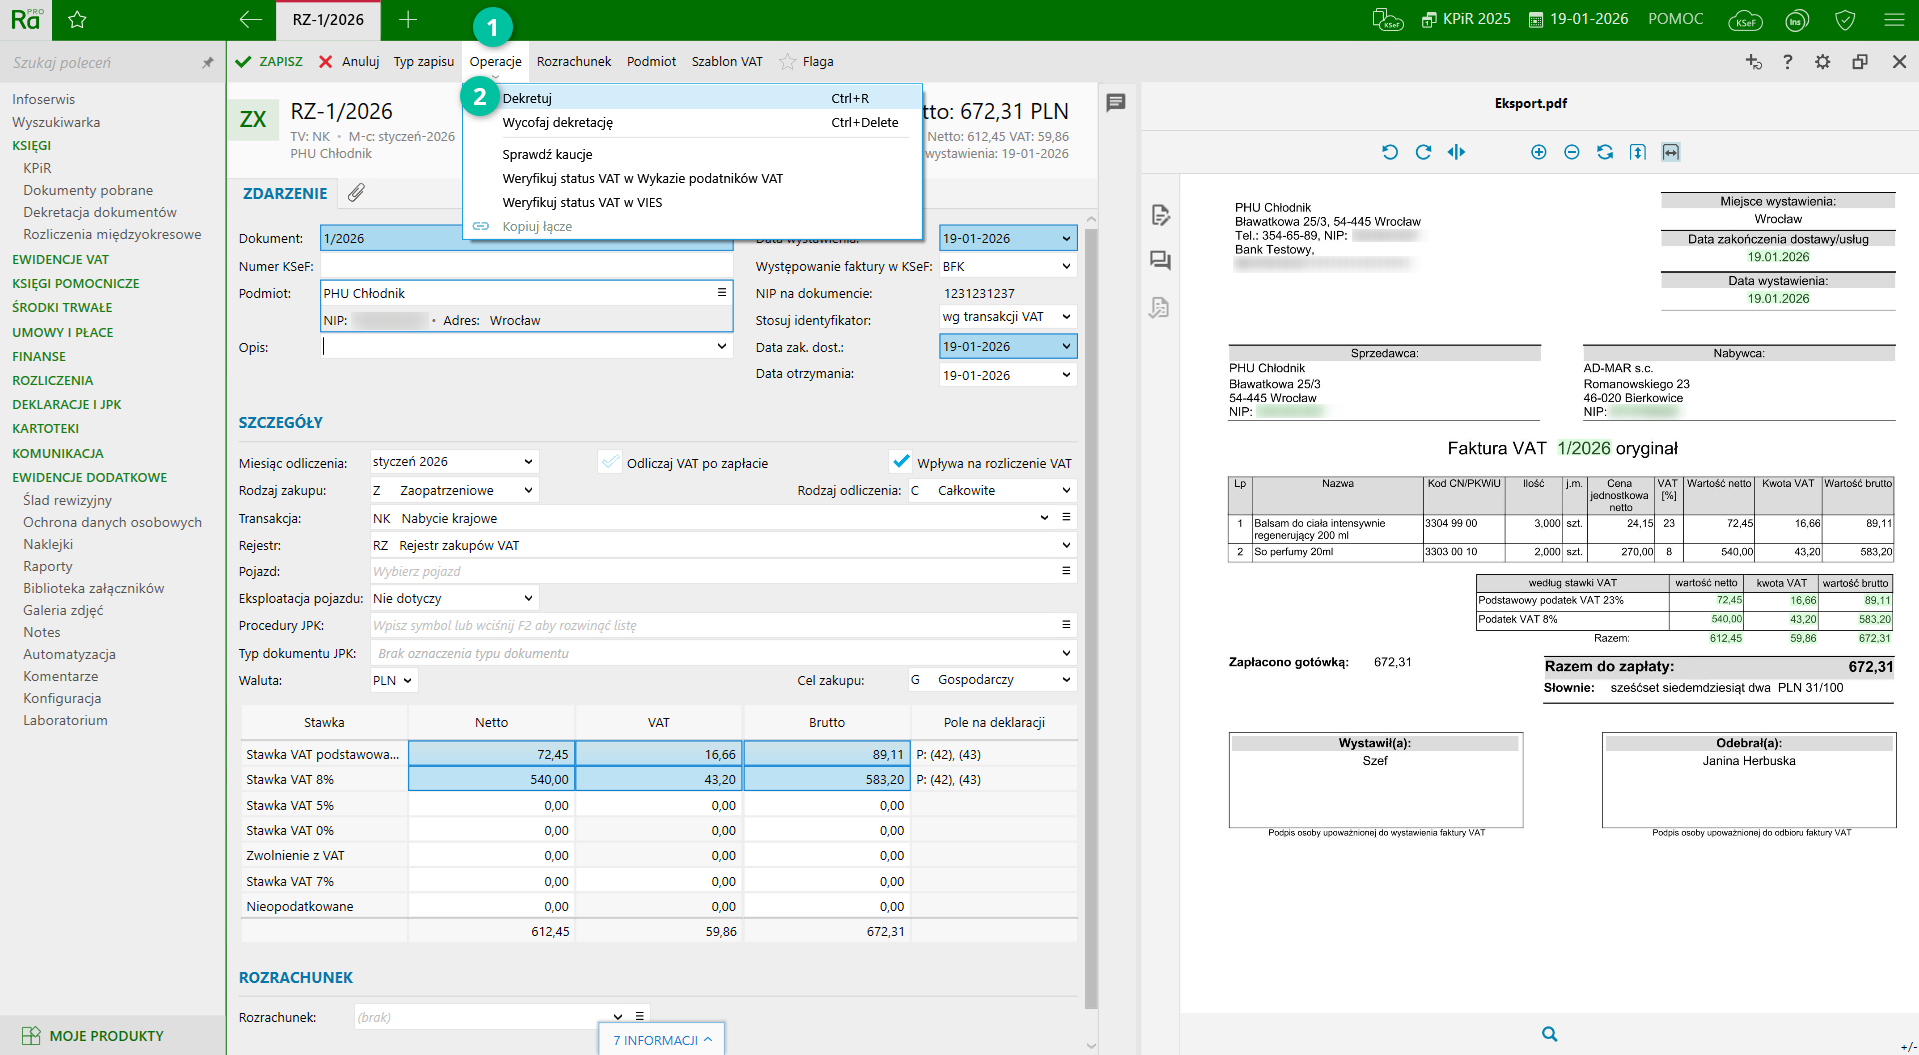Toggle the pin icon in the command search box
Screen dimensions: 1919x1055
208,63
